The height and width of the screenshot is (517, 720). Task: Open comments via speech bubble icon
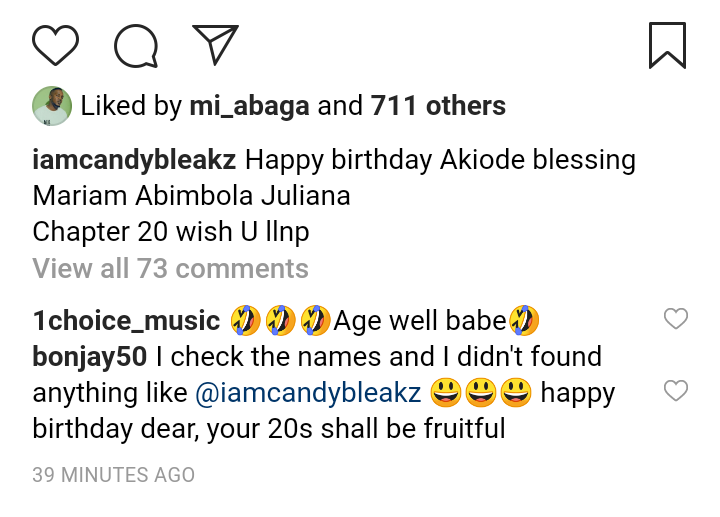pyautogui.click(x=136, y=45)
